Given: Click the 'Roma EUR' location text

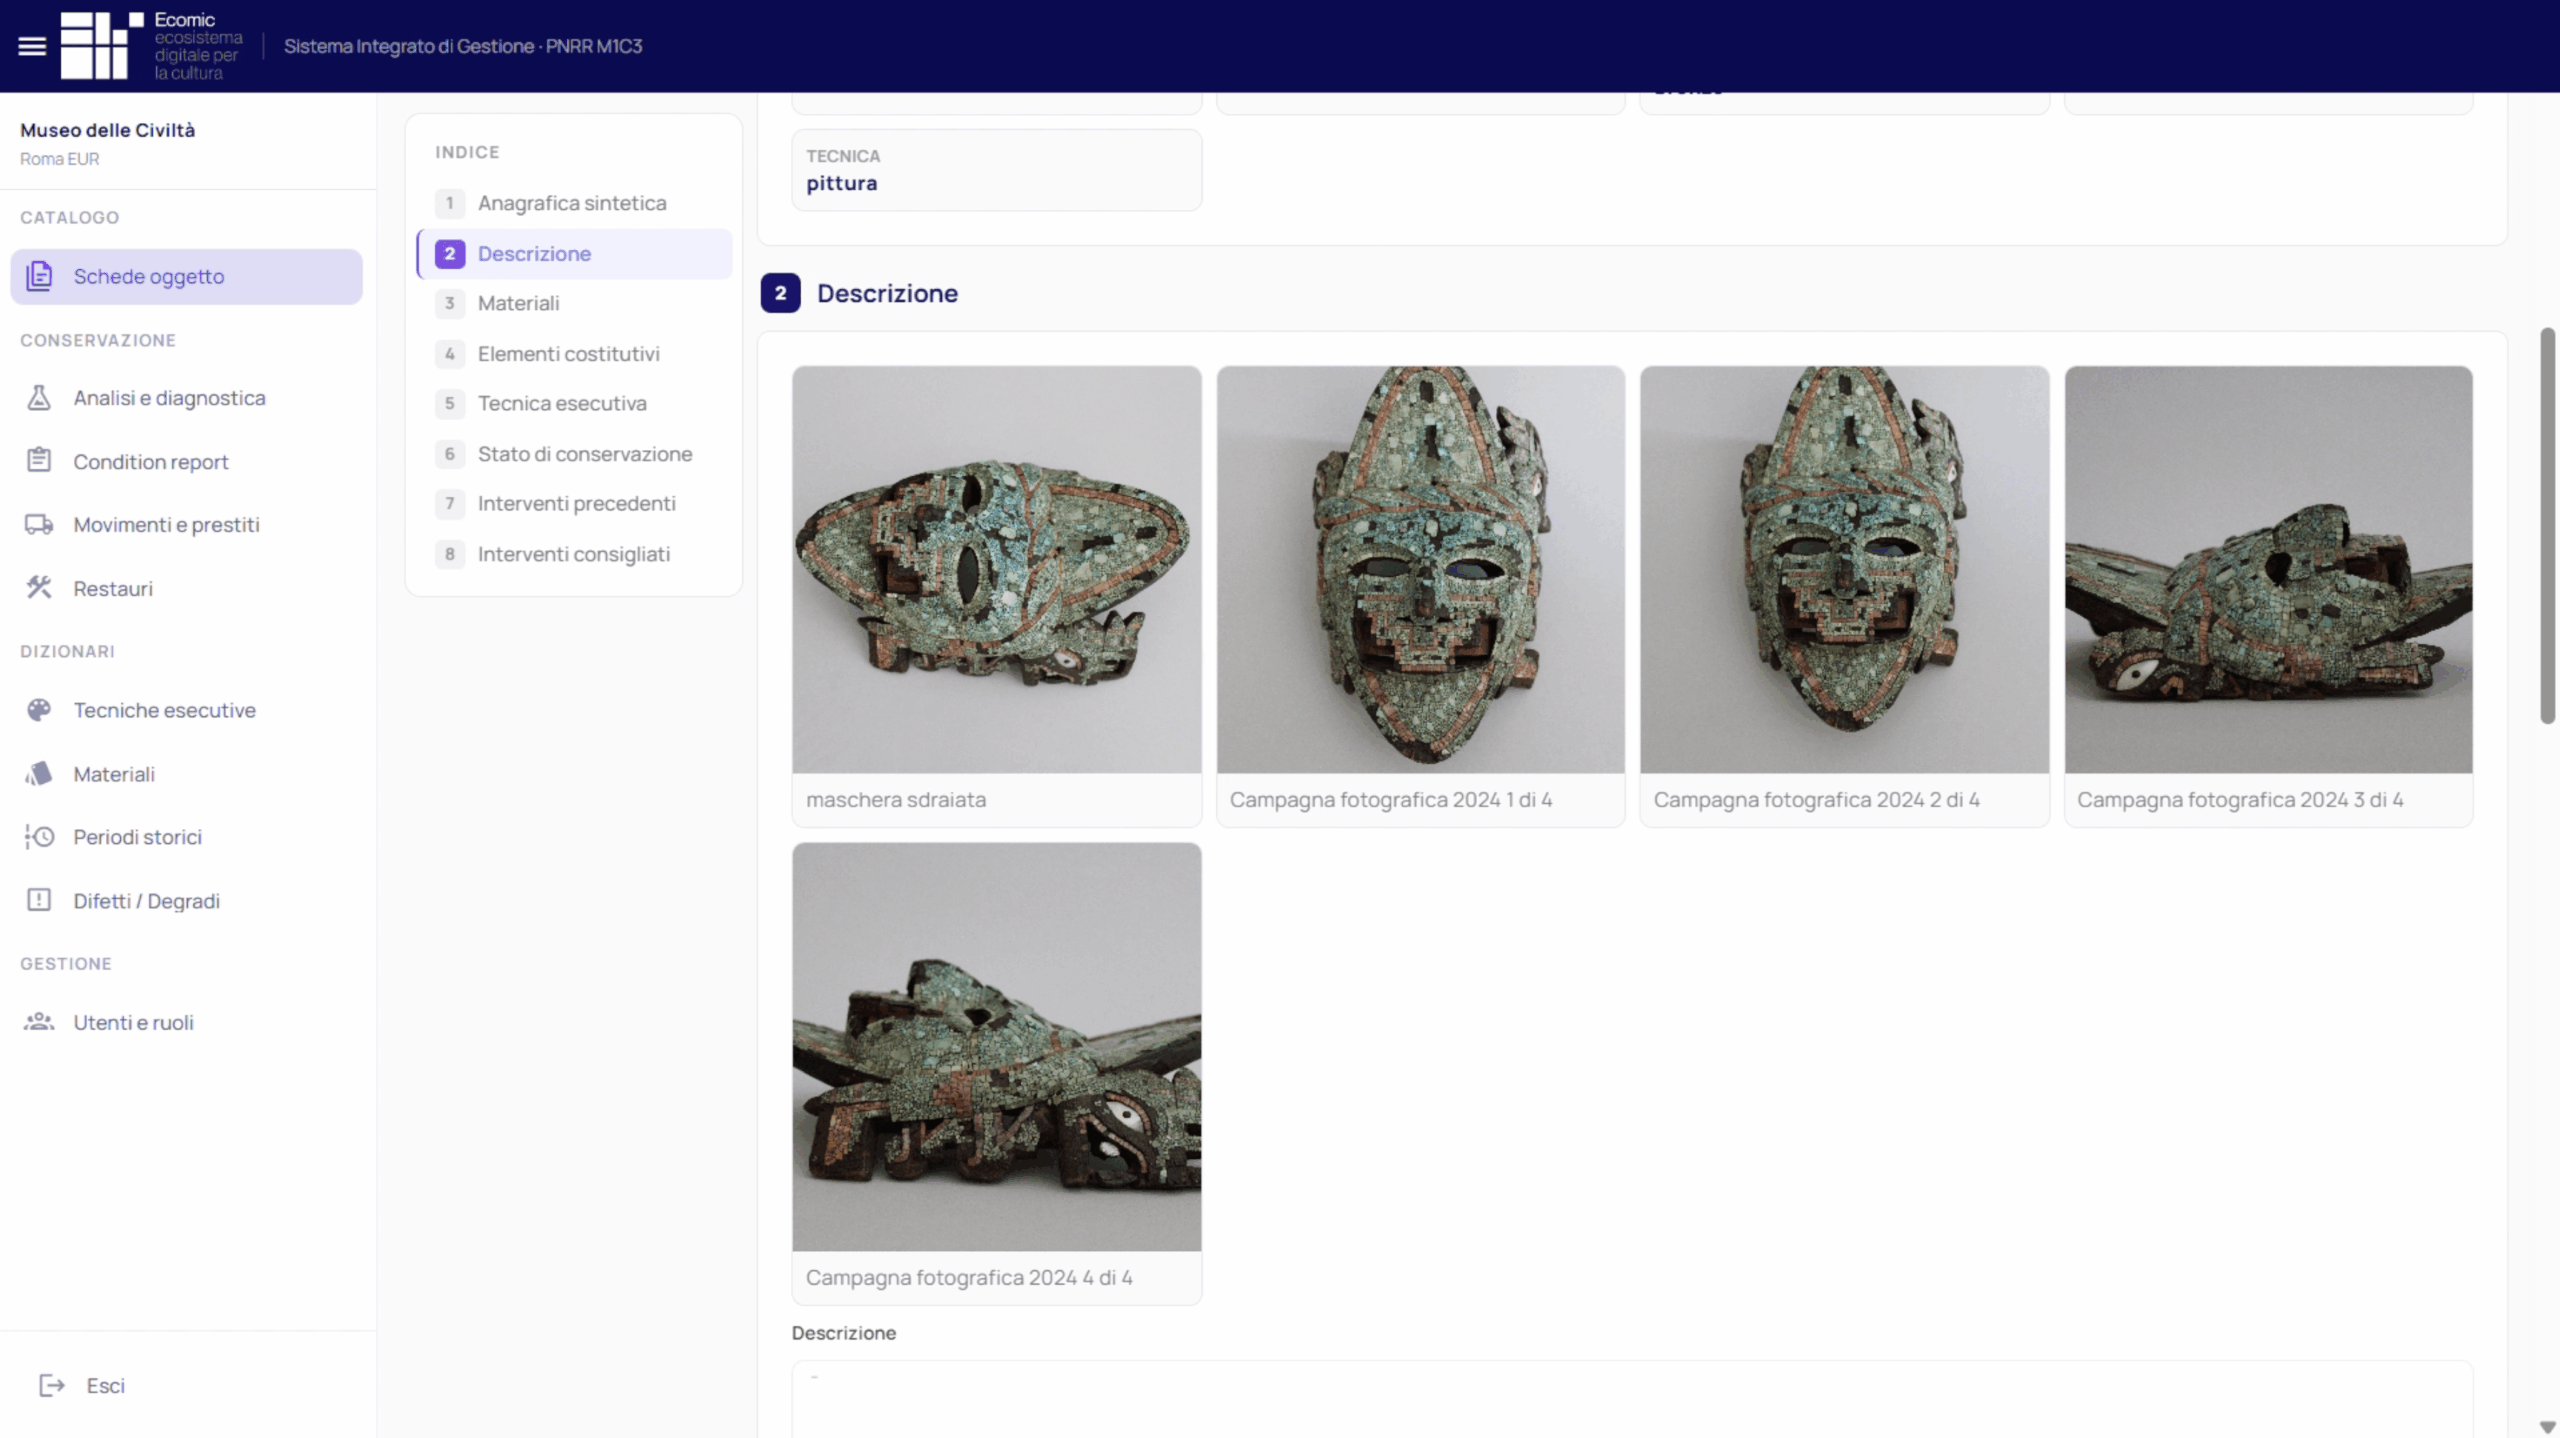Looking at the screenshot, I should (x=60, y=159).
